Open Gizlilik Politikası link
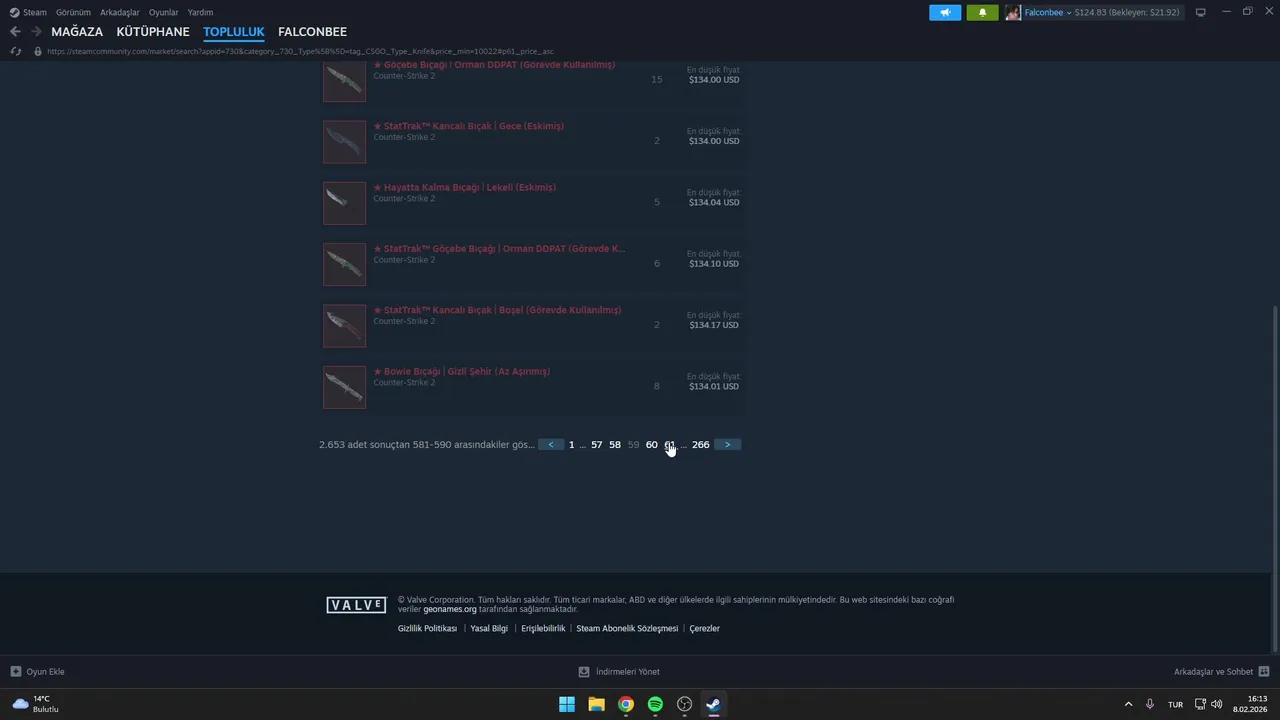Viewport: 1280px width, 720px height. [x=427, y=629]
